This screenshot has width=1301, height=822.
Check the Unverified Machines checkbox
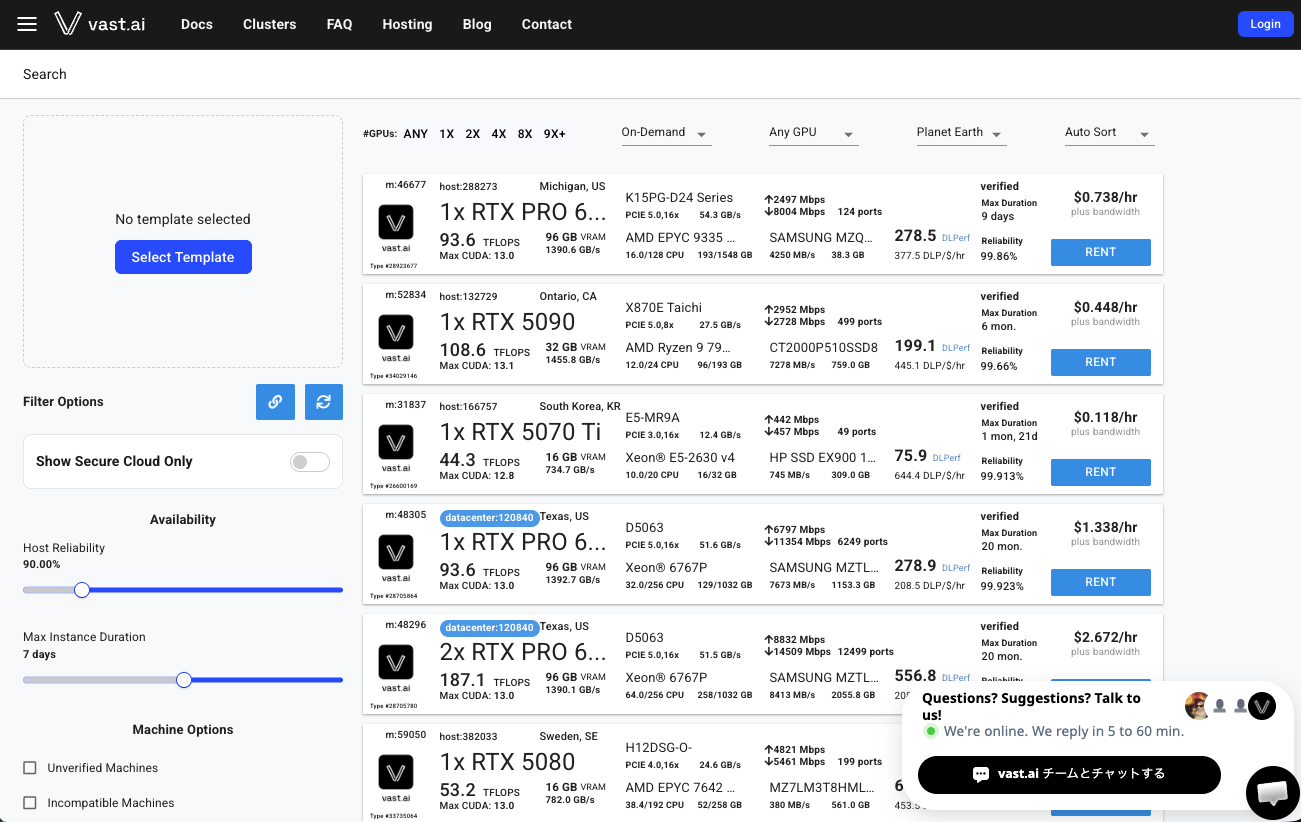(x=30, y=768)
